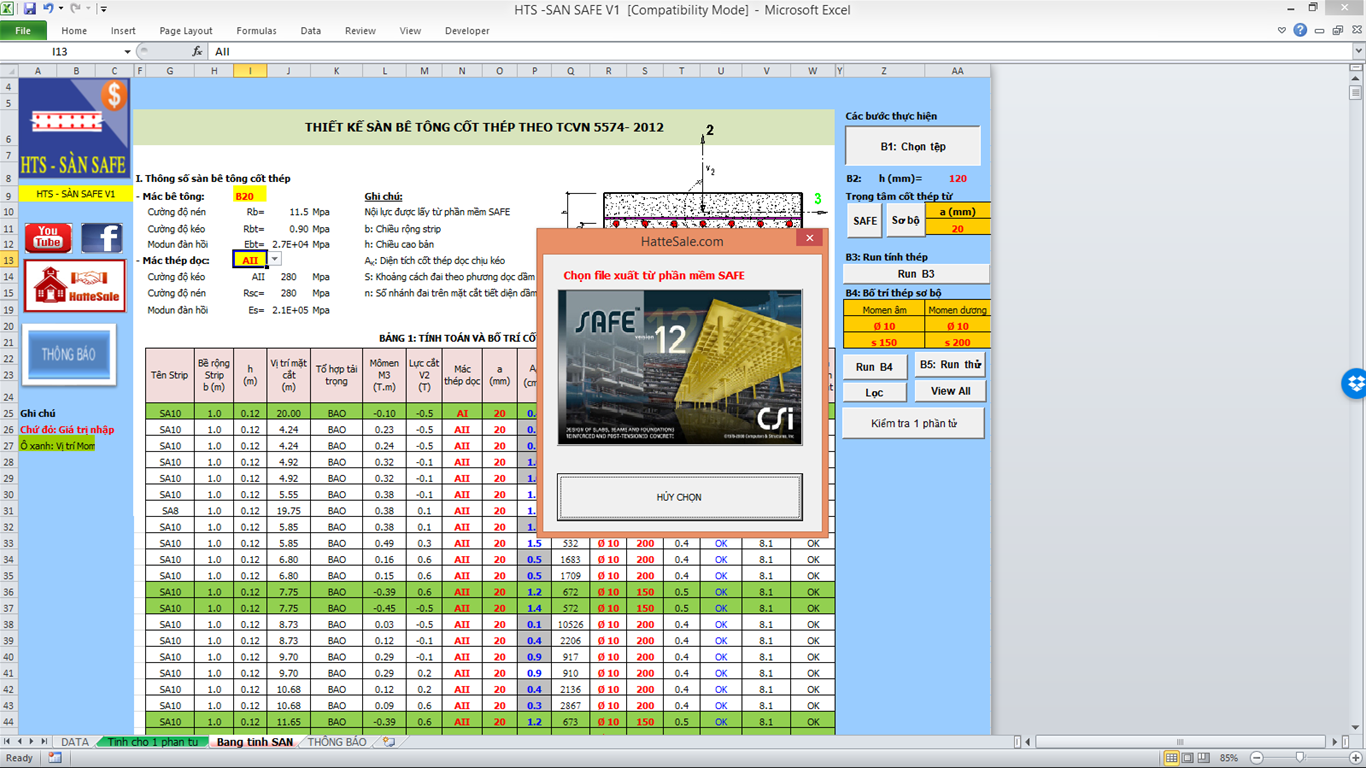Switch to the DATA sheet tab
This screenshot has width=1366, height=768.
point(75,742)
